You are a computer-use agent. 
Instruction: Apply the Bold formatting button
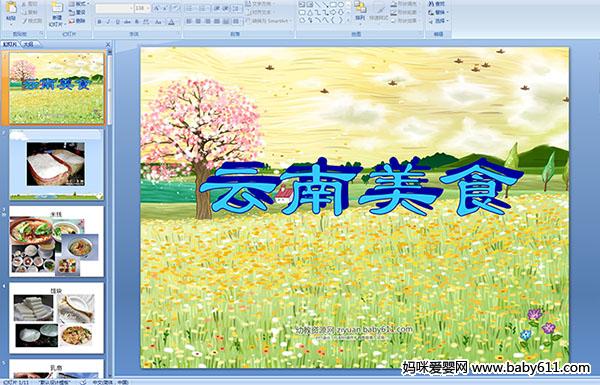[99, 22]
